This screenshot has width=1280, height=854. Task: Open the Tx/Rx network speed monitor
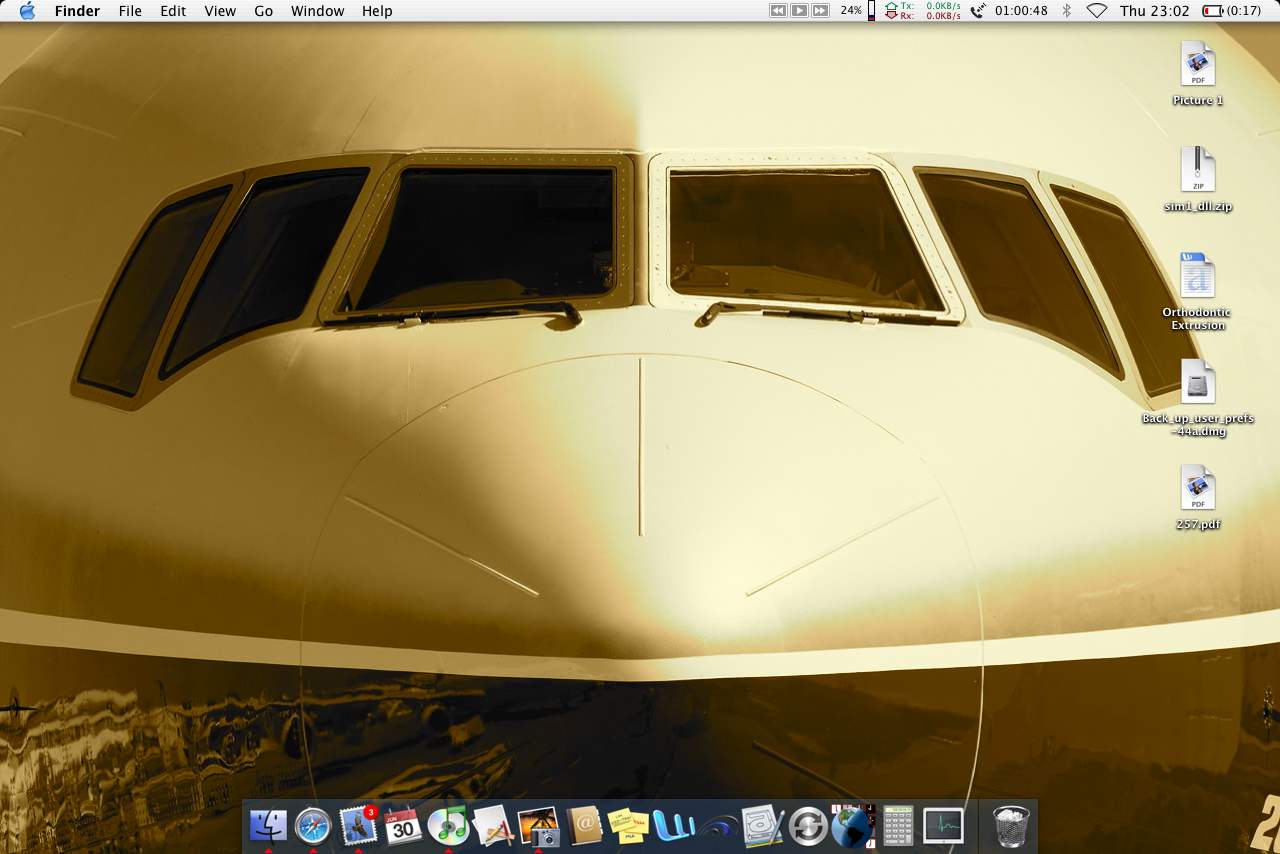point(922,11)
